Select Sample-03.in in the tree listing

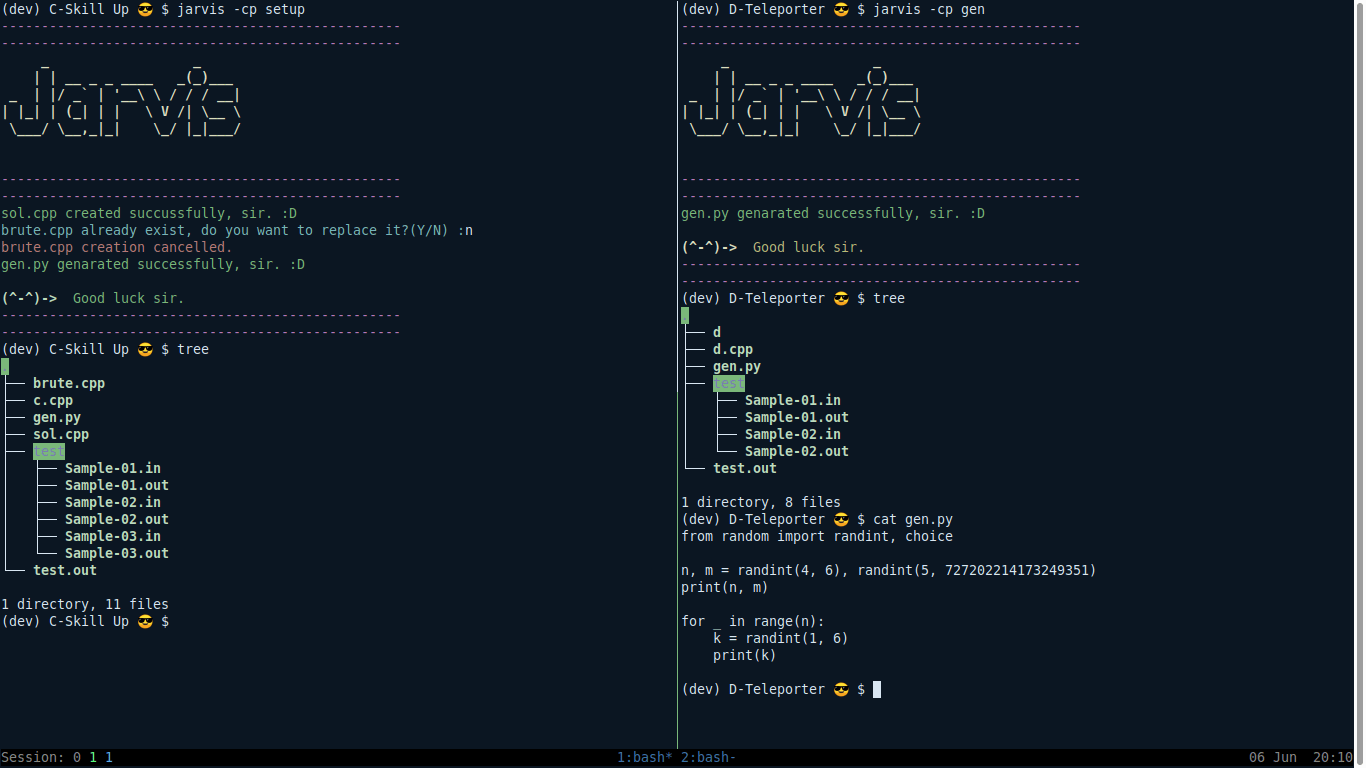click(x=113, y=536)
